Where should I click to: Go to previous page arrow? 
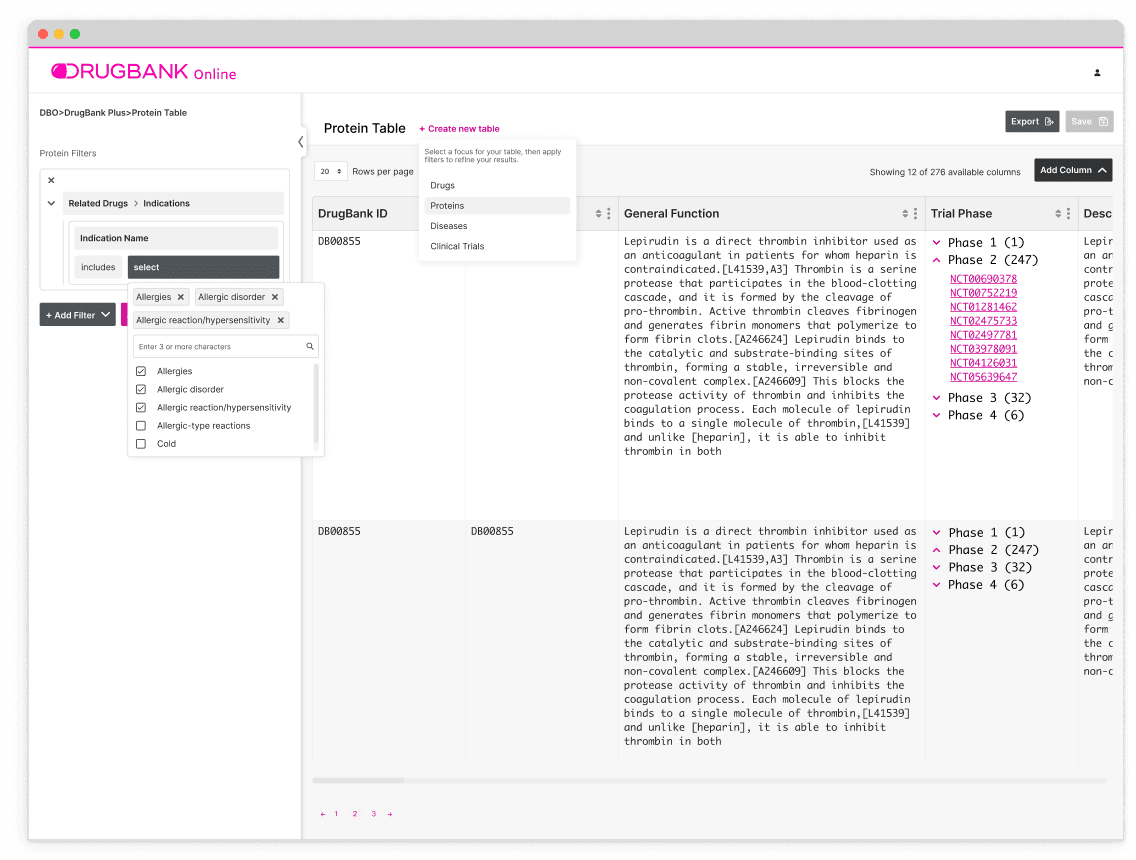pyautogui.click(x=322, y=814)
